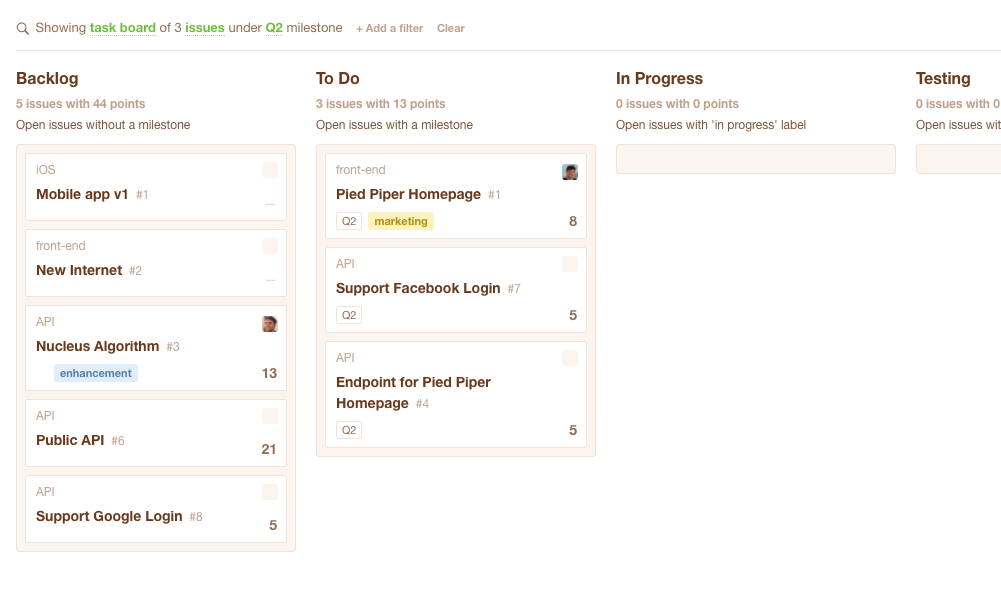Click empty assignee box on Mobile app v1
This screenshot has height=594, width=1001.
pos(270,170)
